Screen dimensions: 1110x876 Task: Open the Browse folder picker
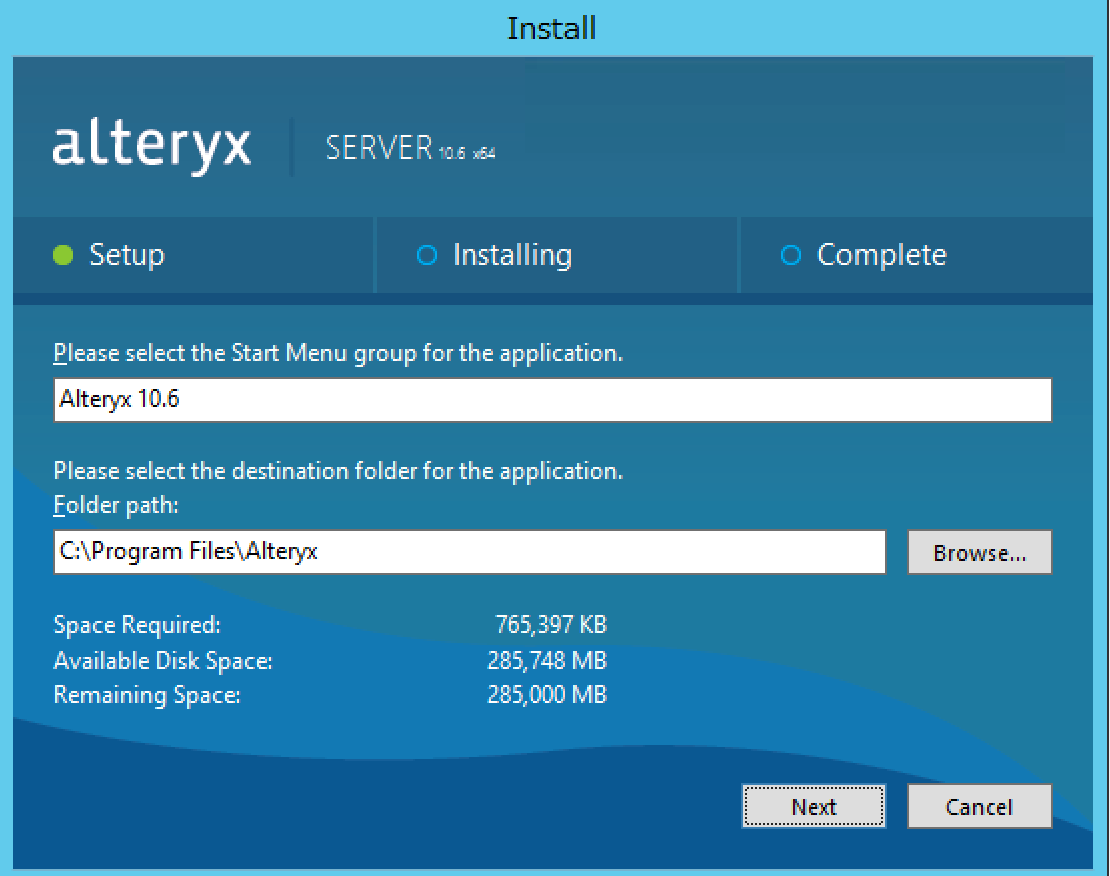tap(979, 551)
